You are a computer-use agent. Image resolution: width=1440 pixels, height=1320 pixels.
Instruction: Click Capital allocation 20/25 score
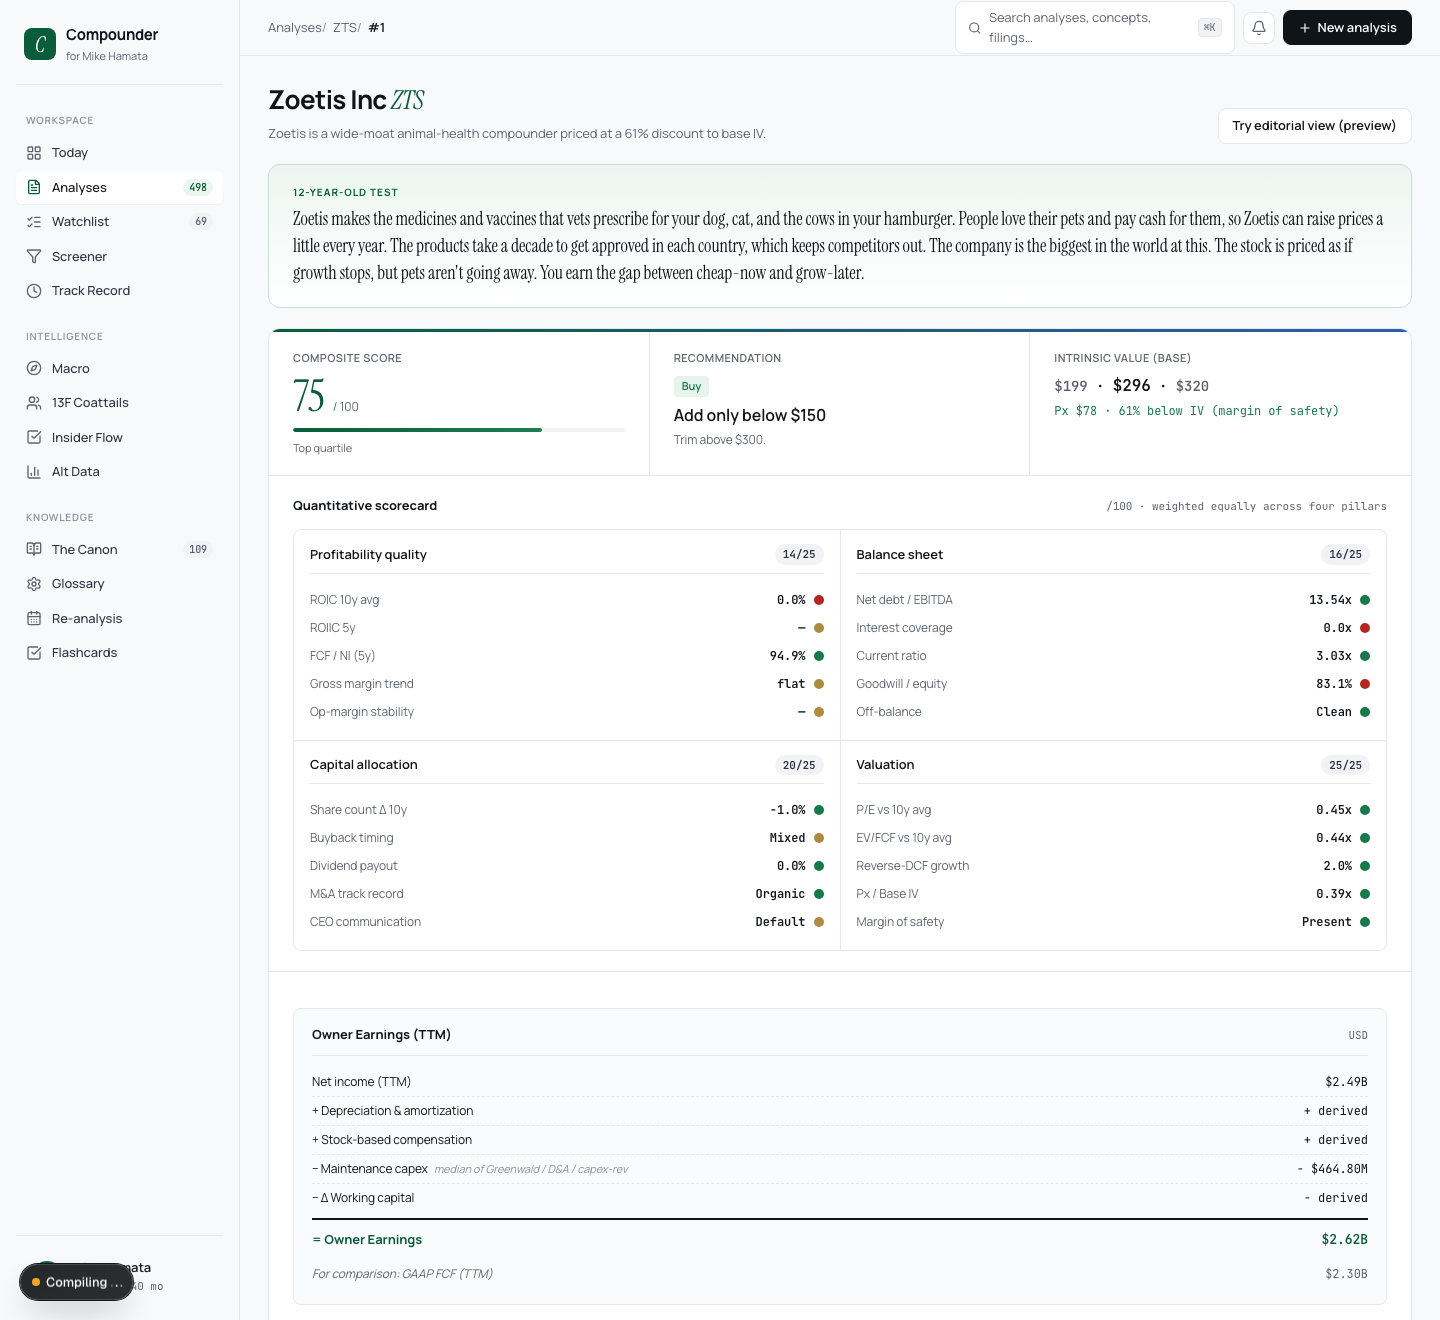pyautogui.click(x=799, y=765)
